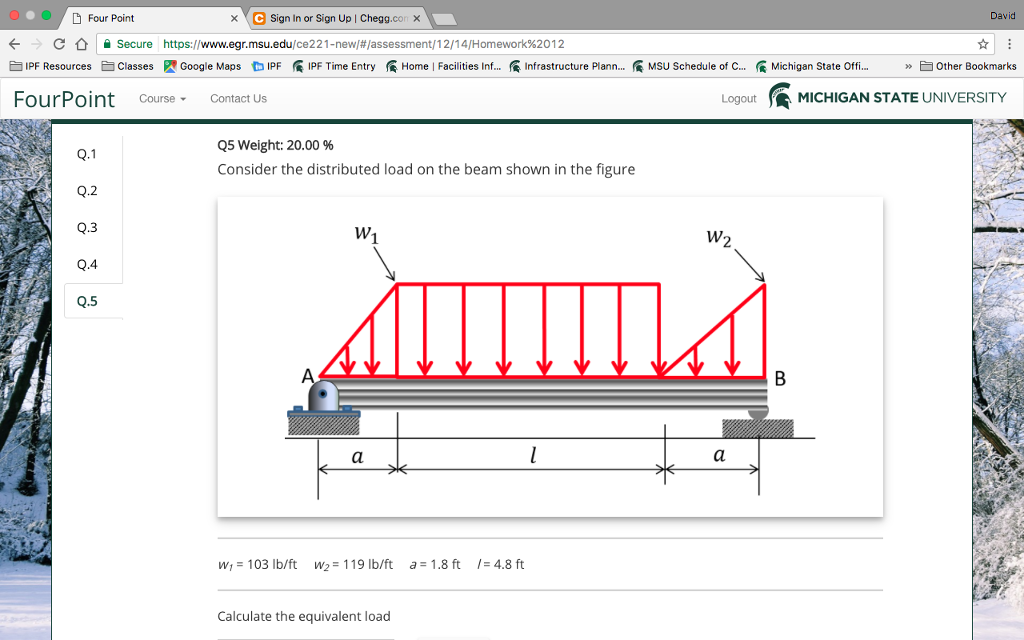Open the IPF bookmark

(266, 66)
